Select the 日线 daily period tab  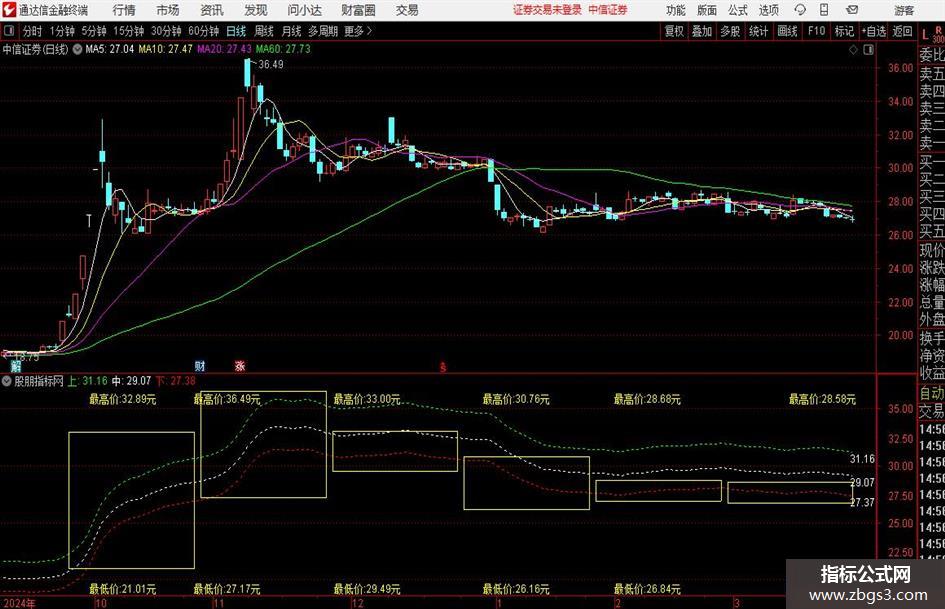(236, 31)
